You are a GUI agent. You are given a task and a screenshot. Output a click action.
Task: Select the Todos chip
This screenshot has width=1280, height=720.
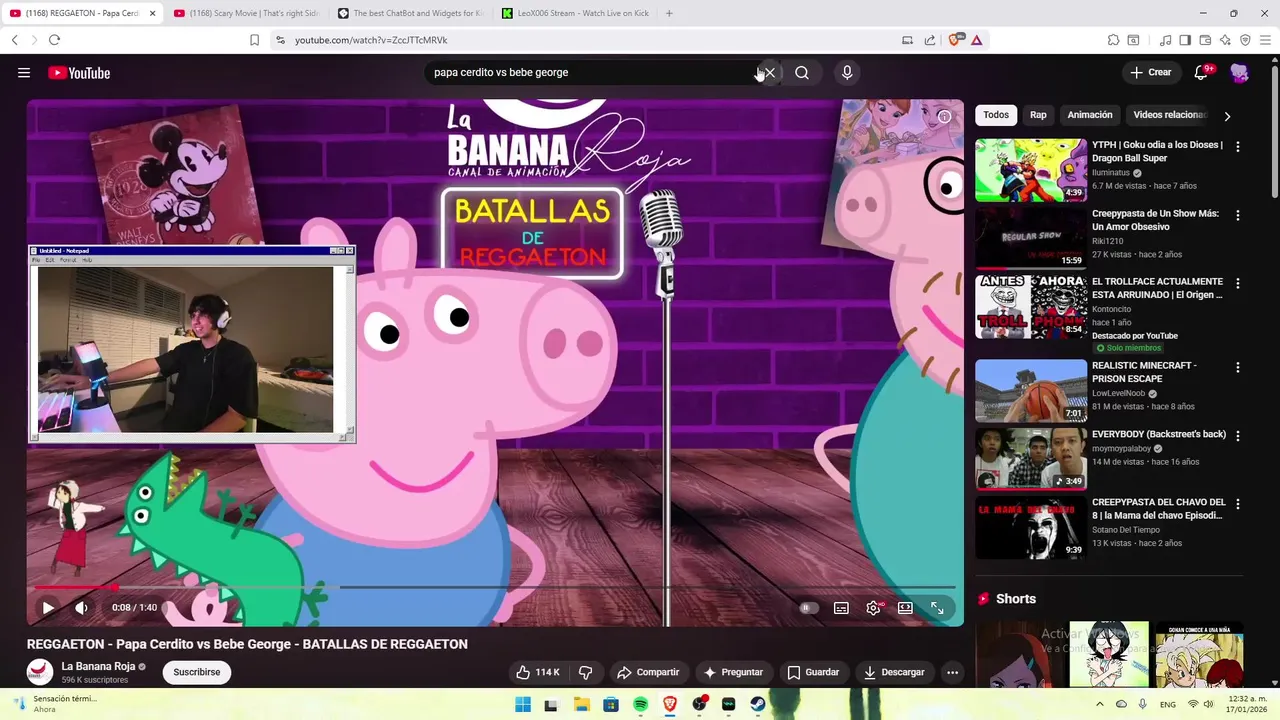click(996, 115)
